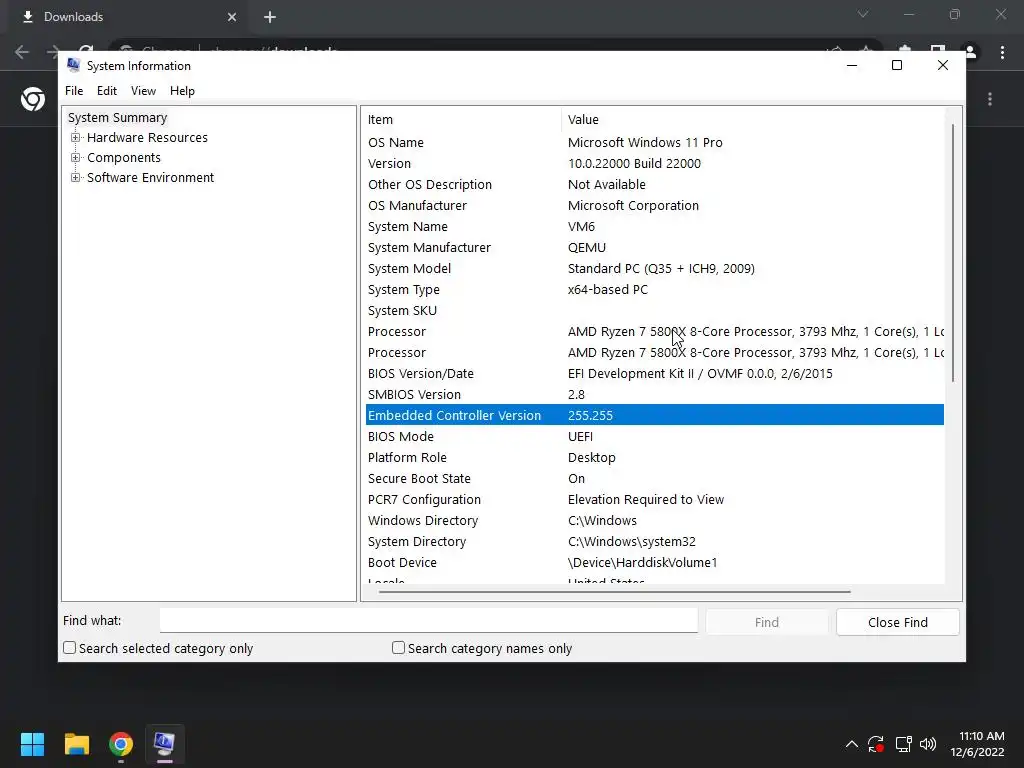Select the System Summary tree node
This screenshot has width=1024, height=768.
tap(118, 118)
